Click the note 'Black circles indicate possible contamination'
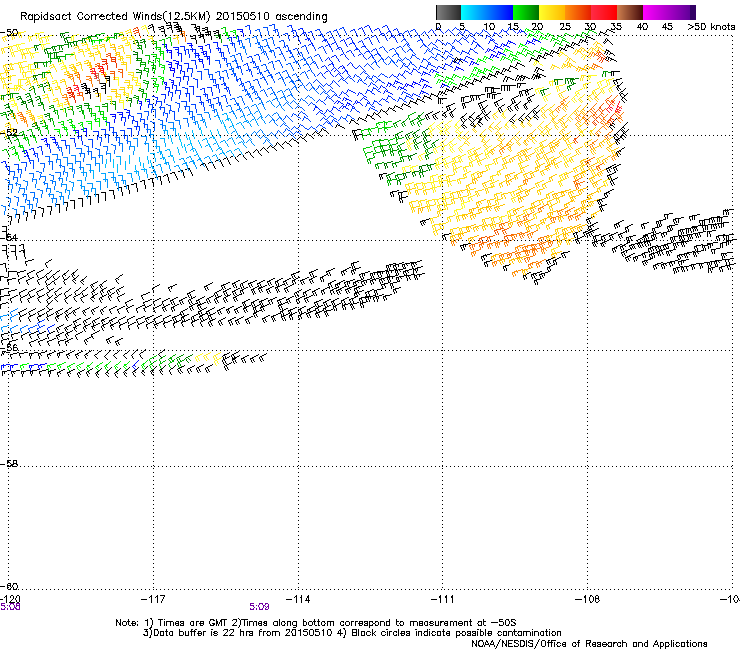This screenshot has width=740, height=650. click(457, 633)
